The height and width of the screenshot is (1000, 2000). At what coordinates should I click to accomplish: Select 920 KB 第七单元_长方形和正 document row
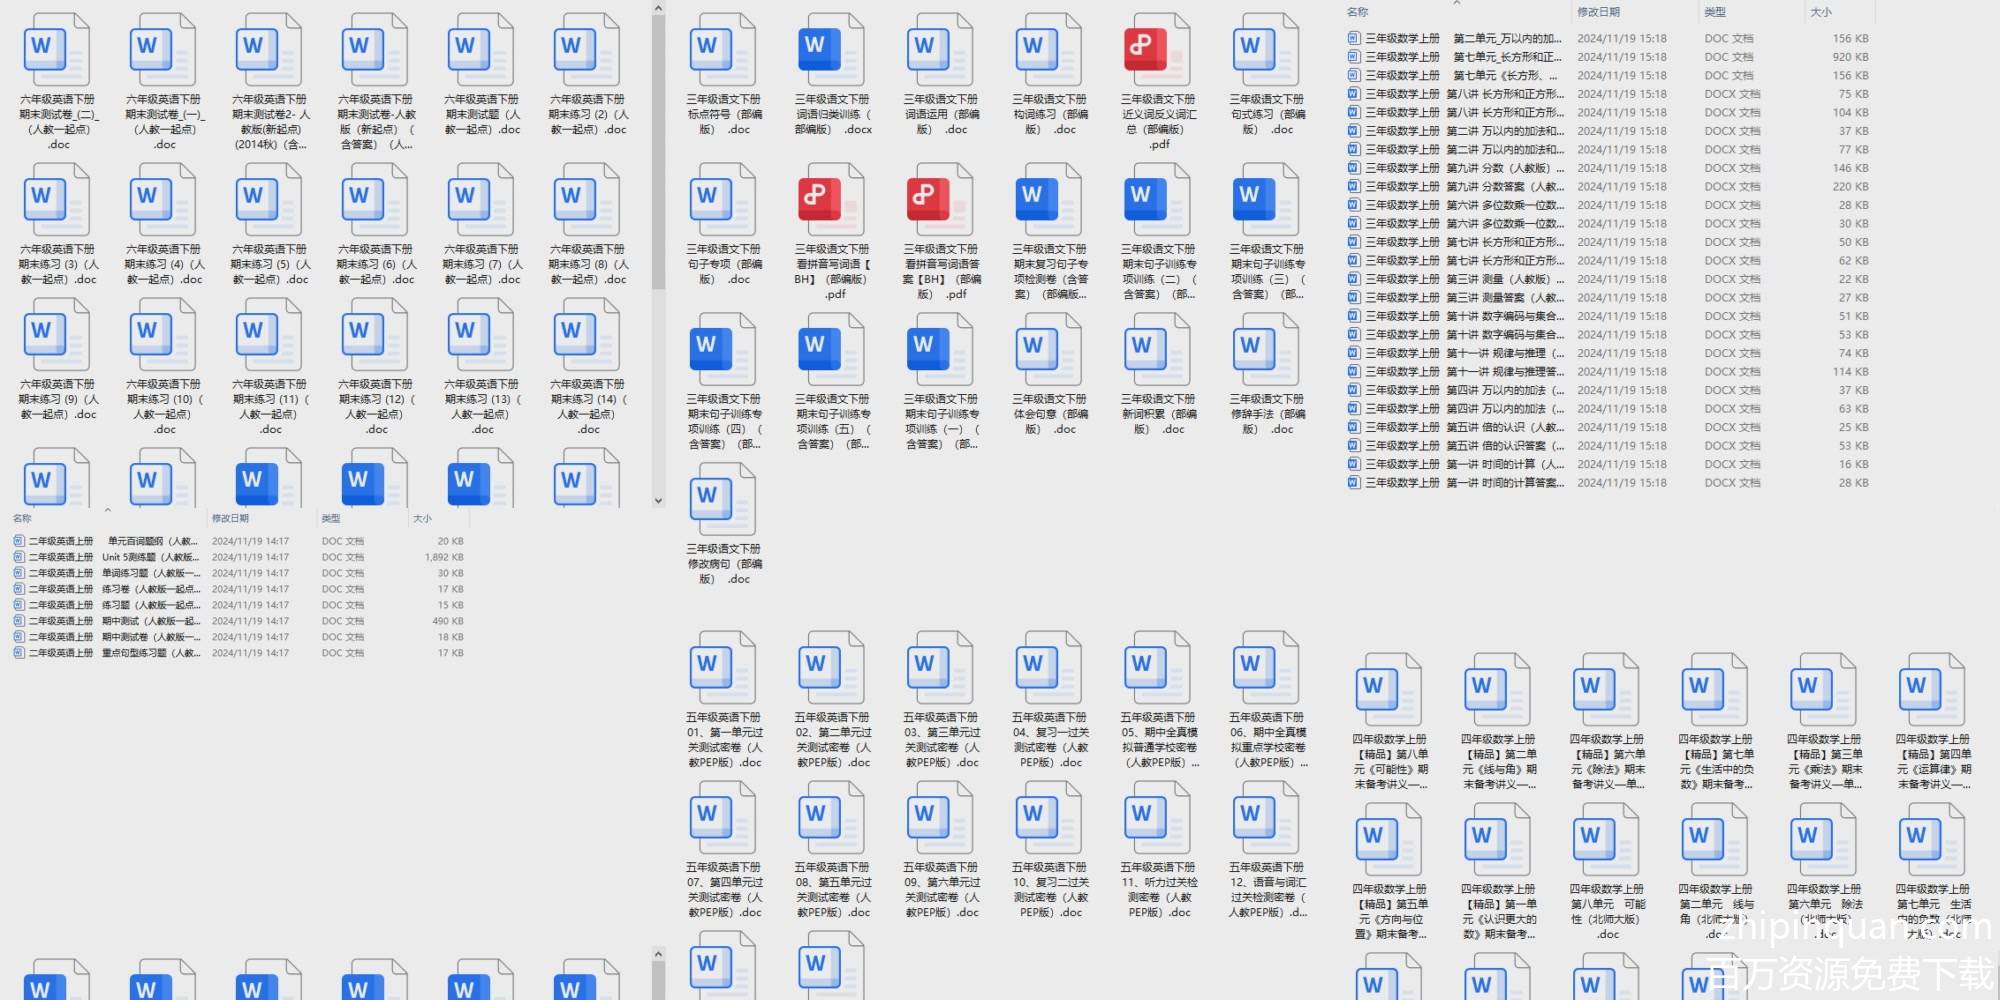(x=1460, y=57)
